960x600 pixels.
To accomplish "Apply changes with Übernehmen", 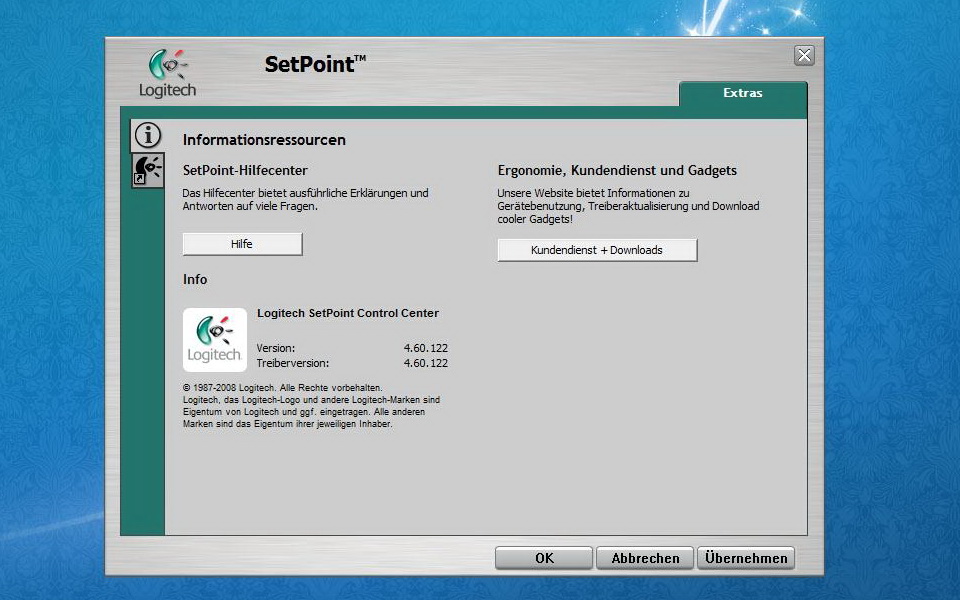I will [x=746, y=558].
